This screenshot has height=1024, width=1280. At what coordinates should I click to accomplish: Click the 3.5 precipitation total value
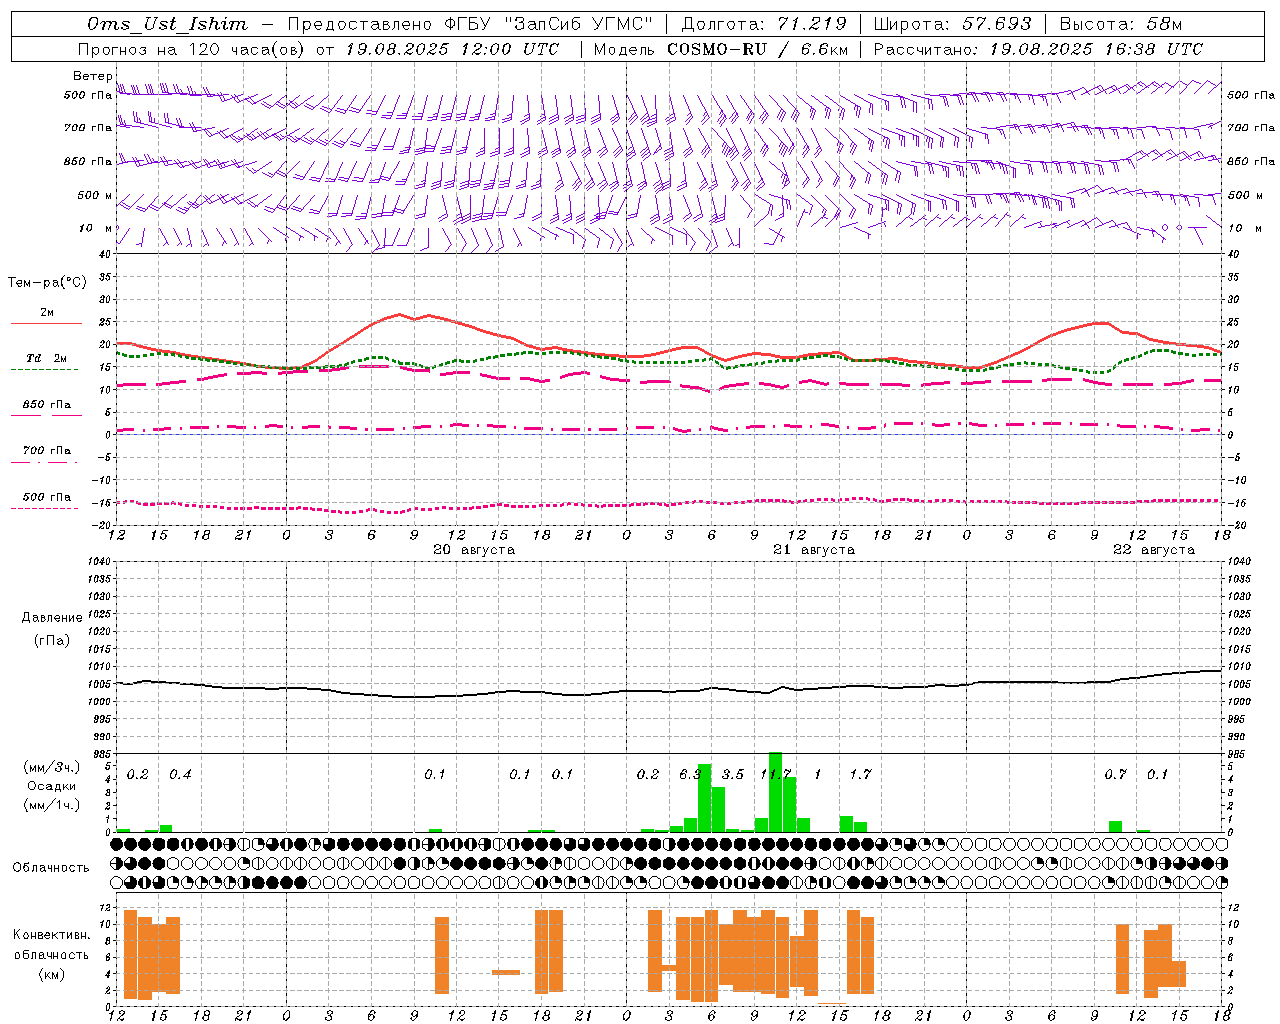(x=733, y=774)
